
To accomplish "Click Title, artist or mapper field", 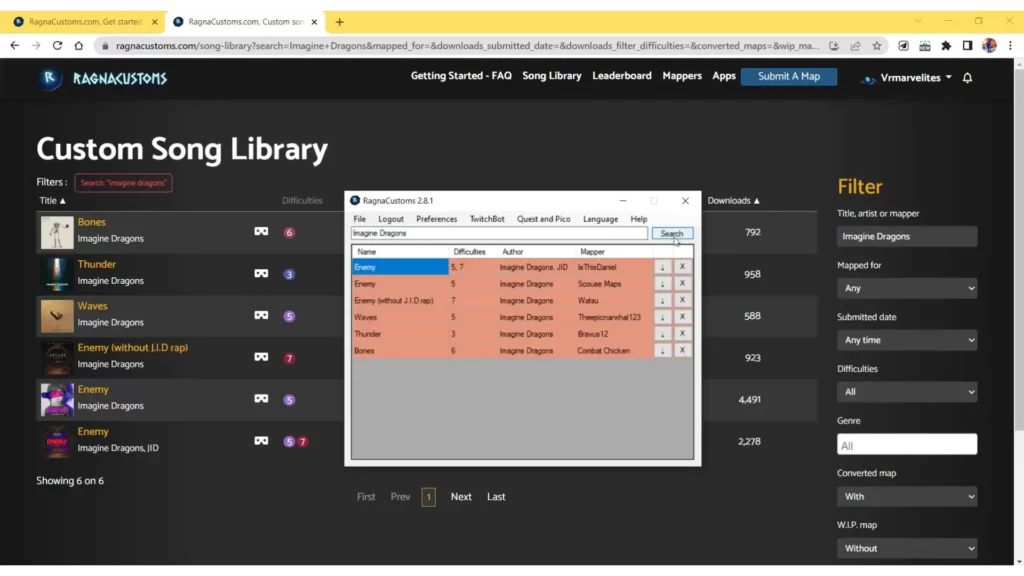I will click(906, 236).
